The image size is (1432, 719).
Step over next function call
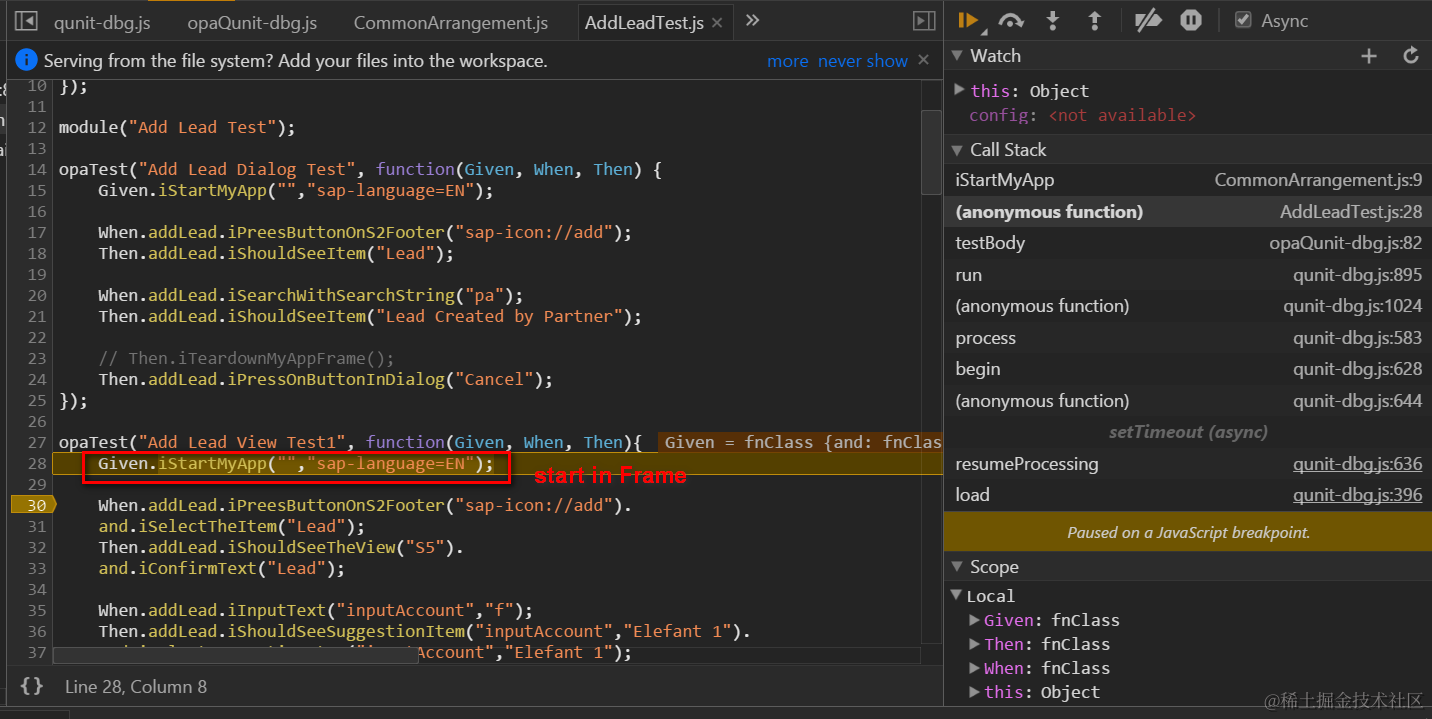coord(1011,20)
